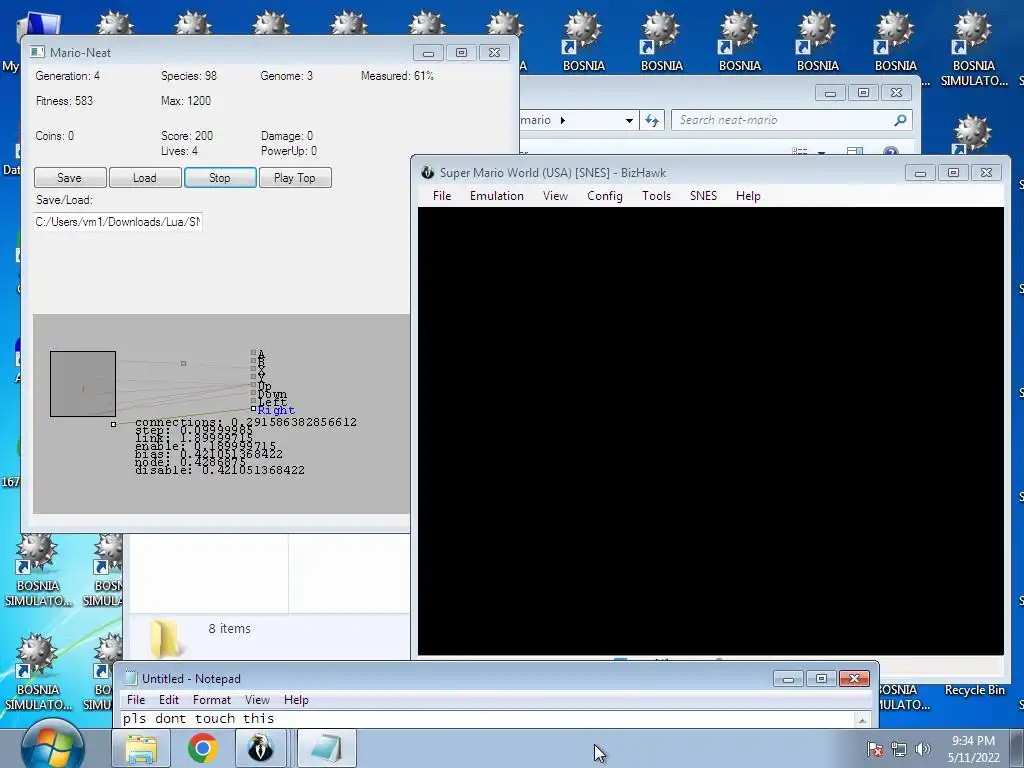Open BizHawk Config menu
The image size is (1024, 768).
tap(605, 196)
